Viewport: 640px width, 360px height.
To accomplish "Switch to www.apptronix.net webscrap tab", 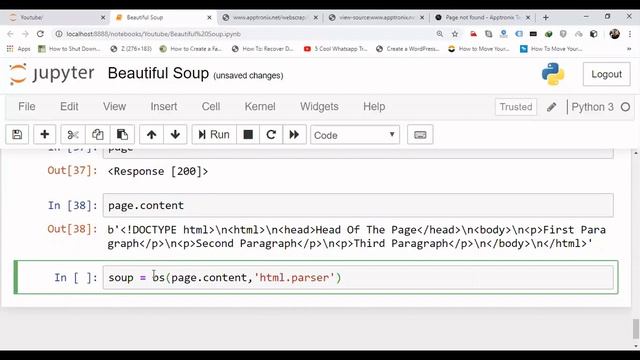I will click(270, 18).
